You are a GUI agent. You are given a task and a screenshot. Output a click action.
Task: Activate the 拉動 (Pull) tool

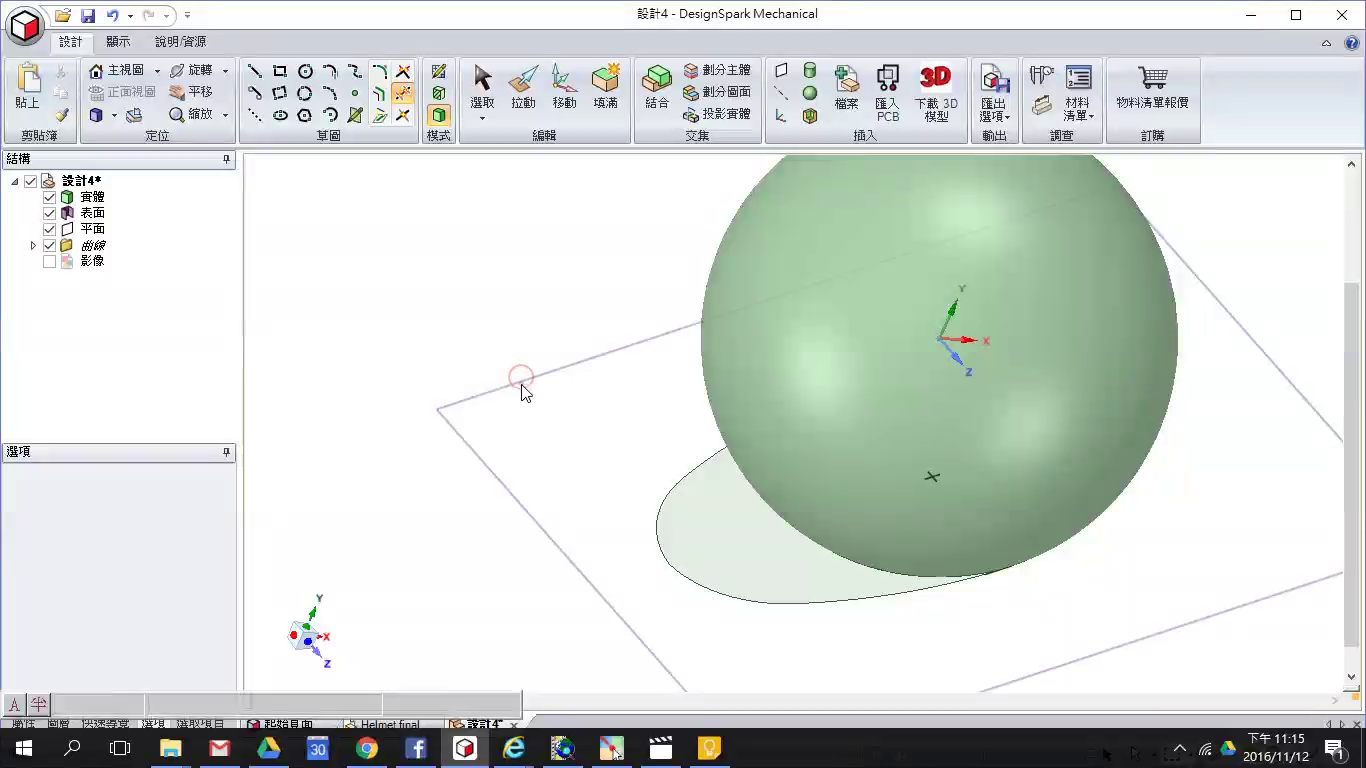[x=523, y=86]
